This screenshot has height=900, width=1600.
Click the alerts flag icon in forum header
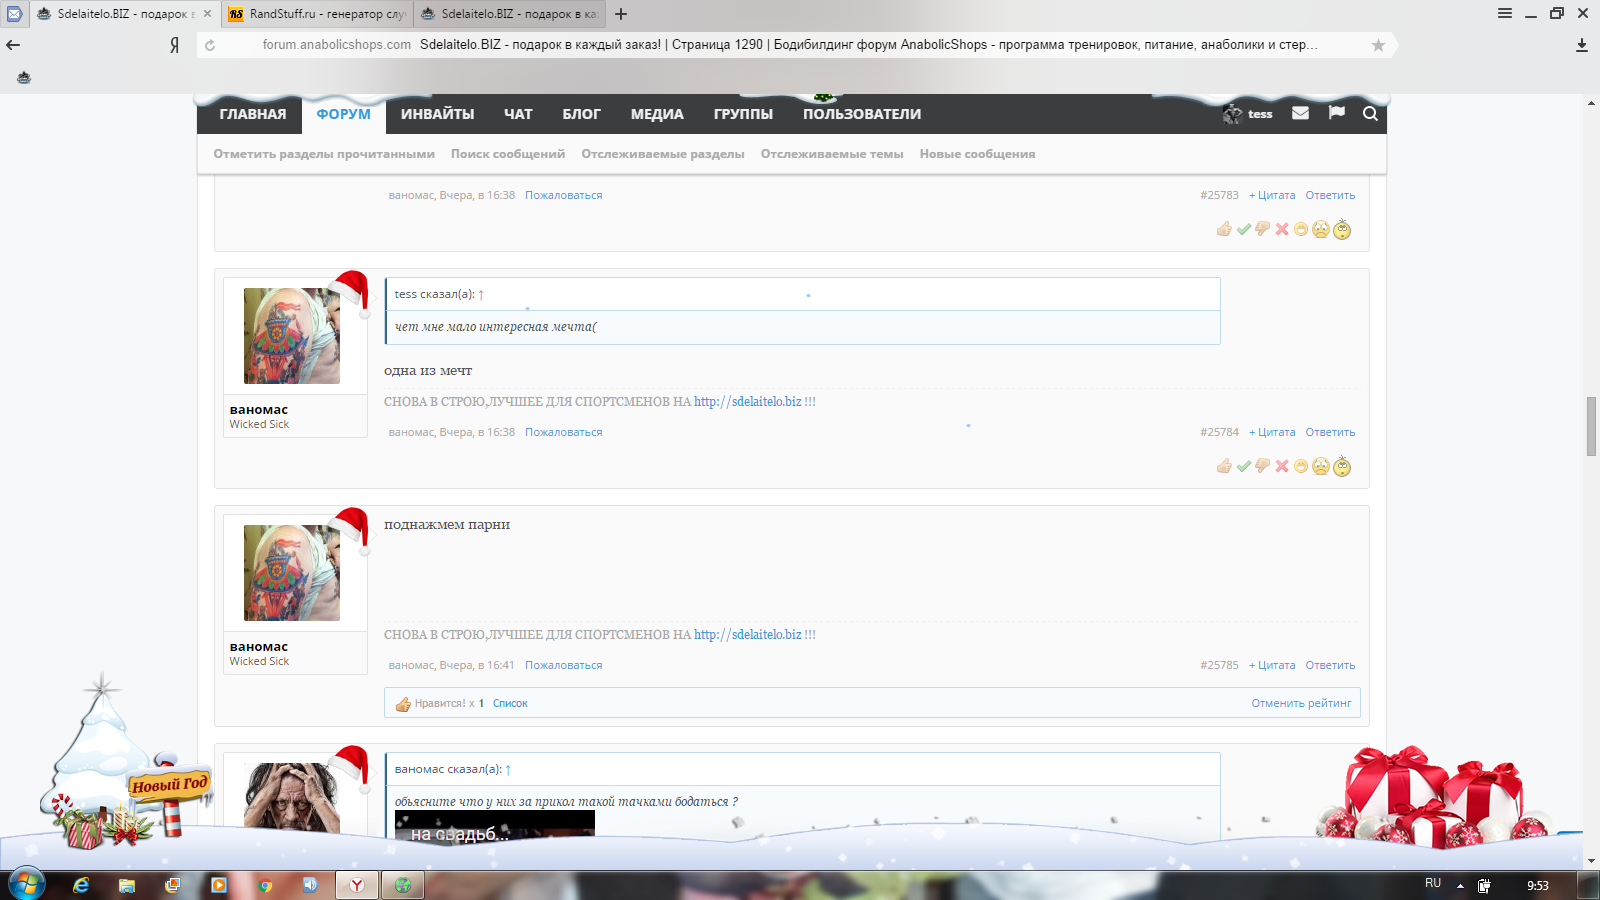1336,113
